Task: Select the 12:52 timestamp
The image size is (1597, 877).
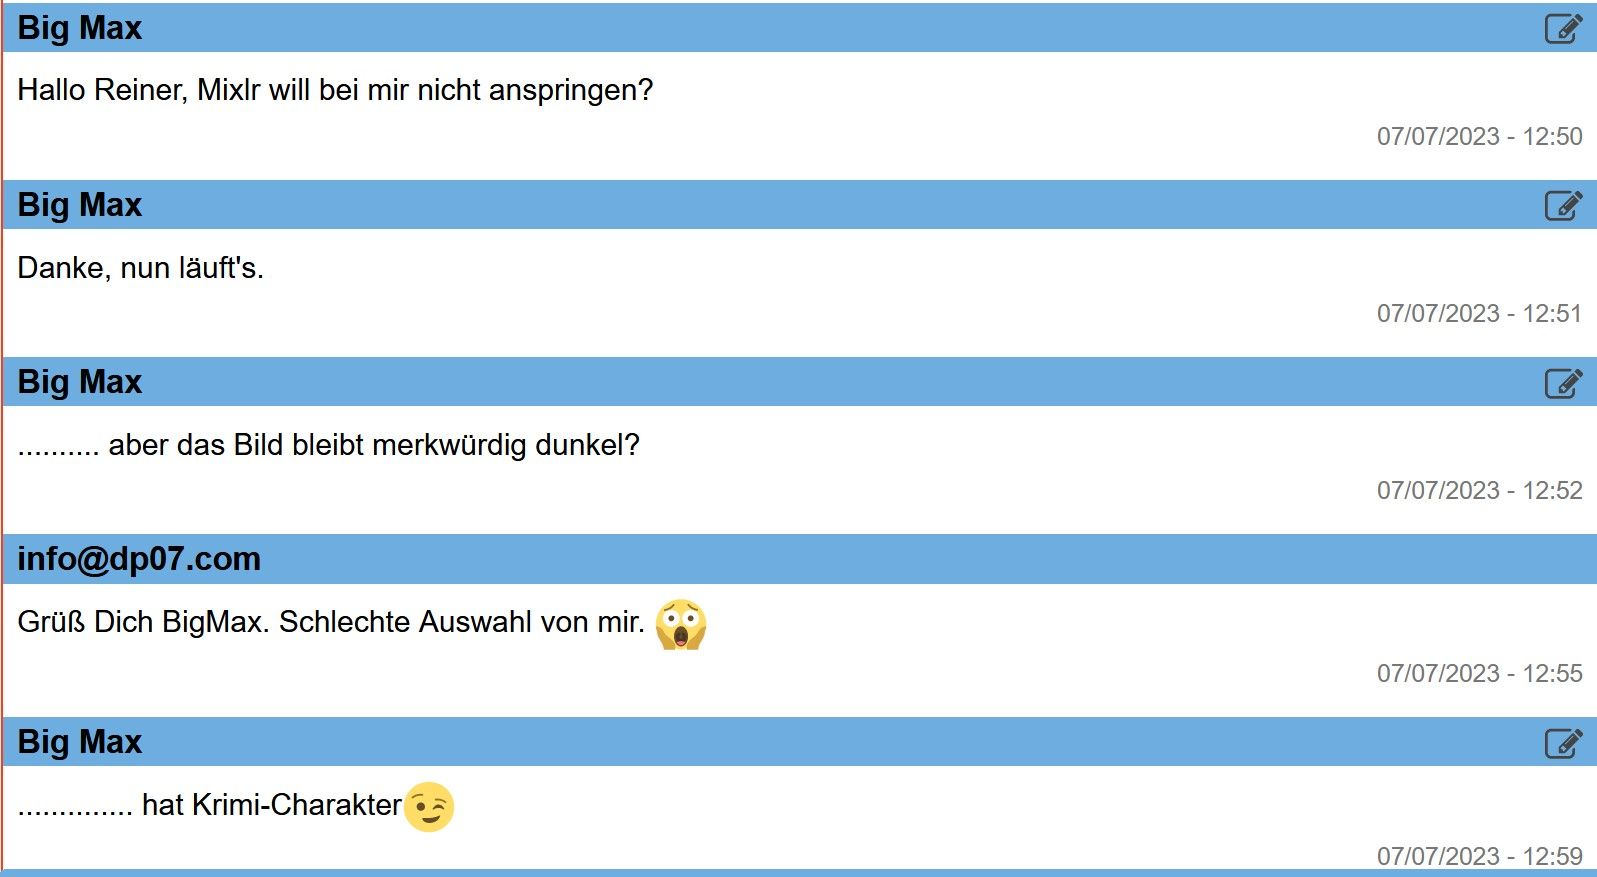Action: (x=1479, y=490)
